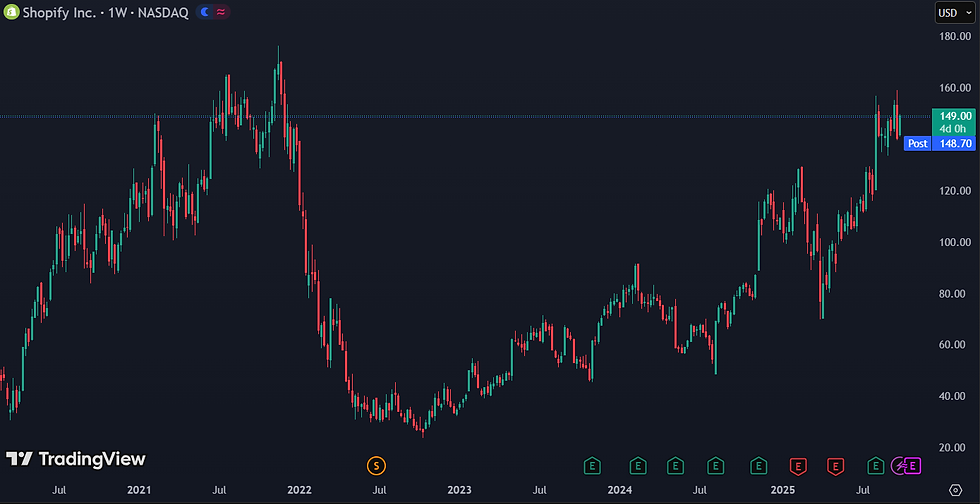Click the green 149.00 current price label
The height and width of the screenshot is (504, 980).
point(954,122)
